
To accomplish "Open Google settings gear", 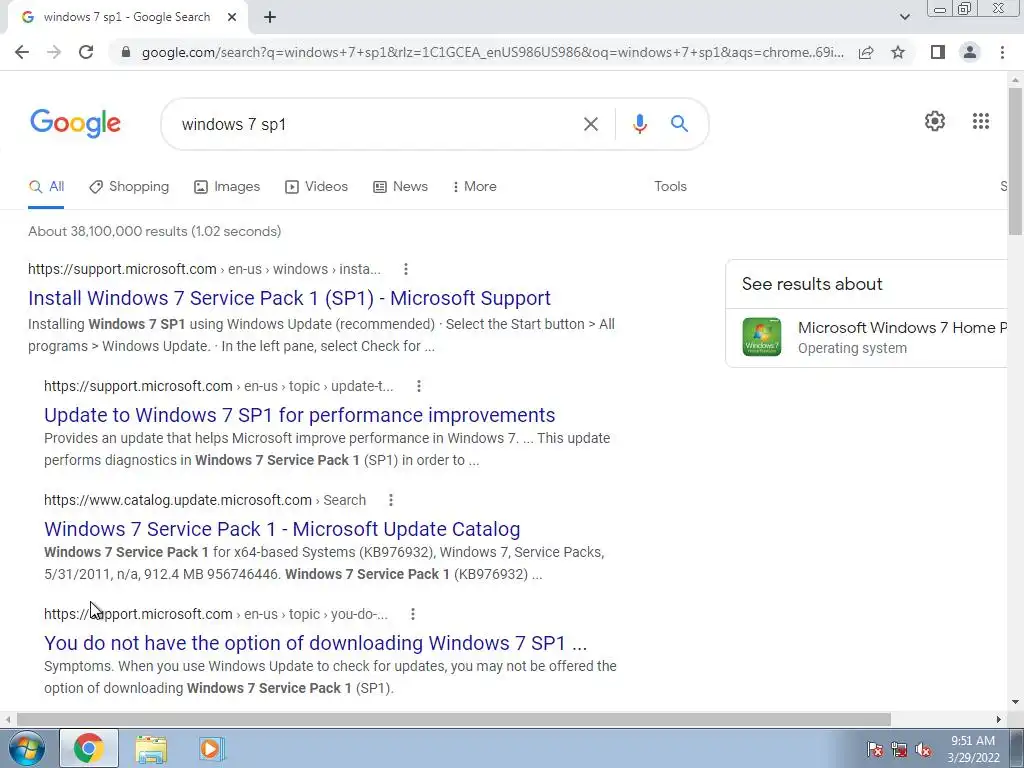I will 935,121.
